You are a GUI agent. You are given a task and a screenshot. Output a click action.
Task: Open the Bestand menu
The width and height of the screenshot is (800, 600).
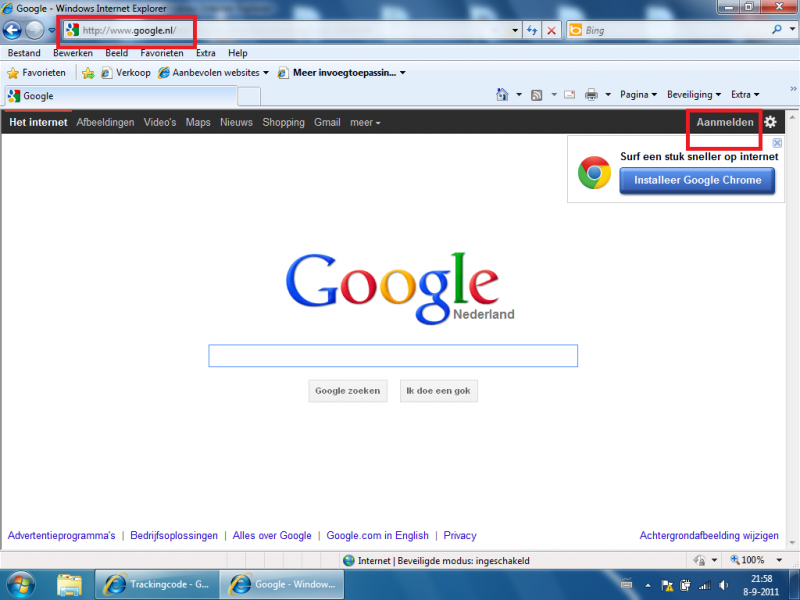24,53
